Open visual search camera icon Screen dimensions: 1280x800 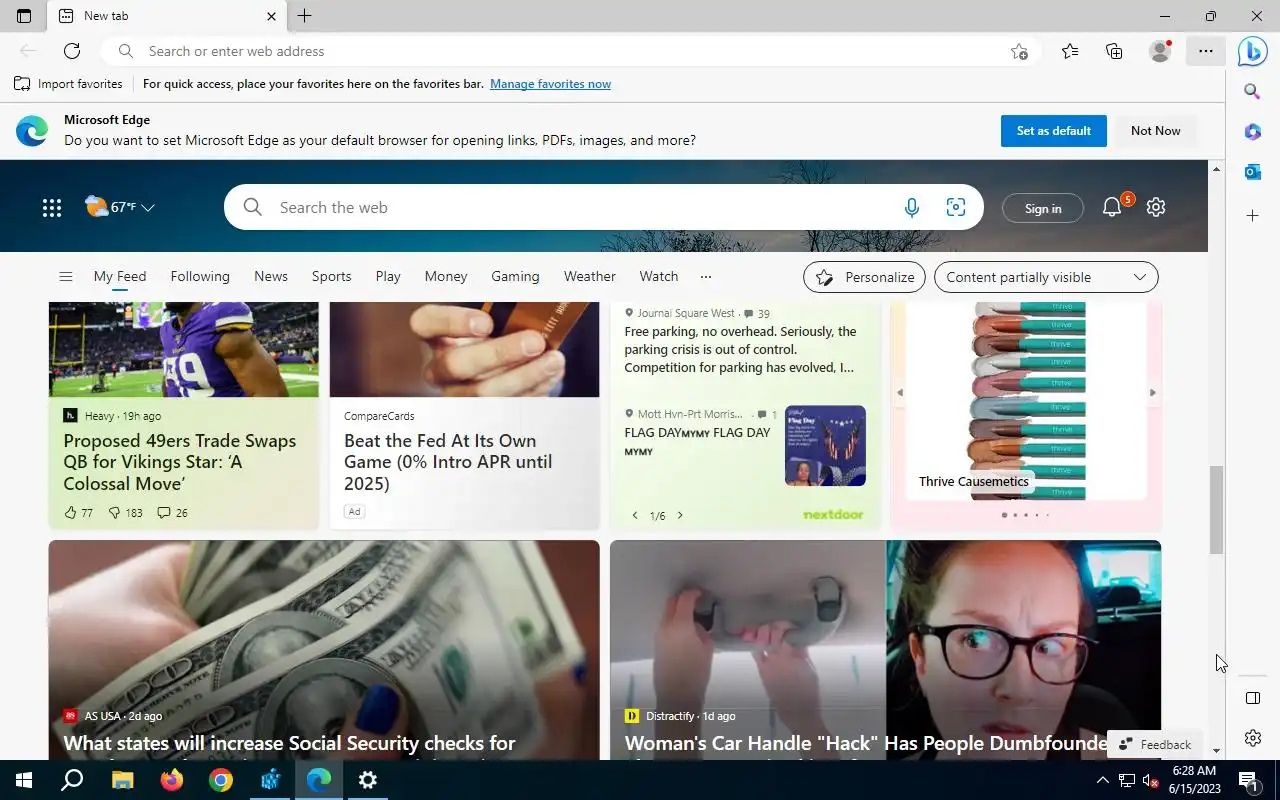point(956,207)
